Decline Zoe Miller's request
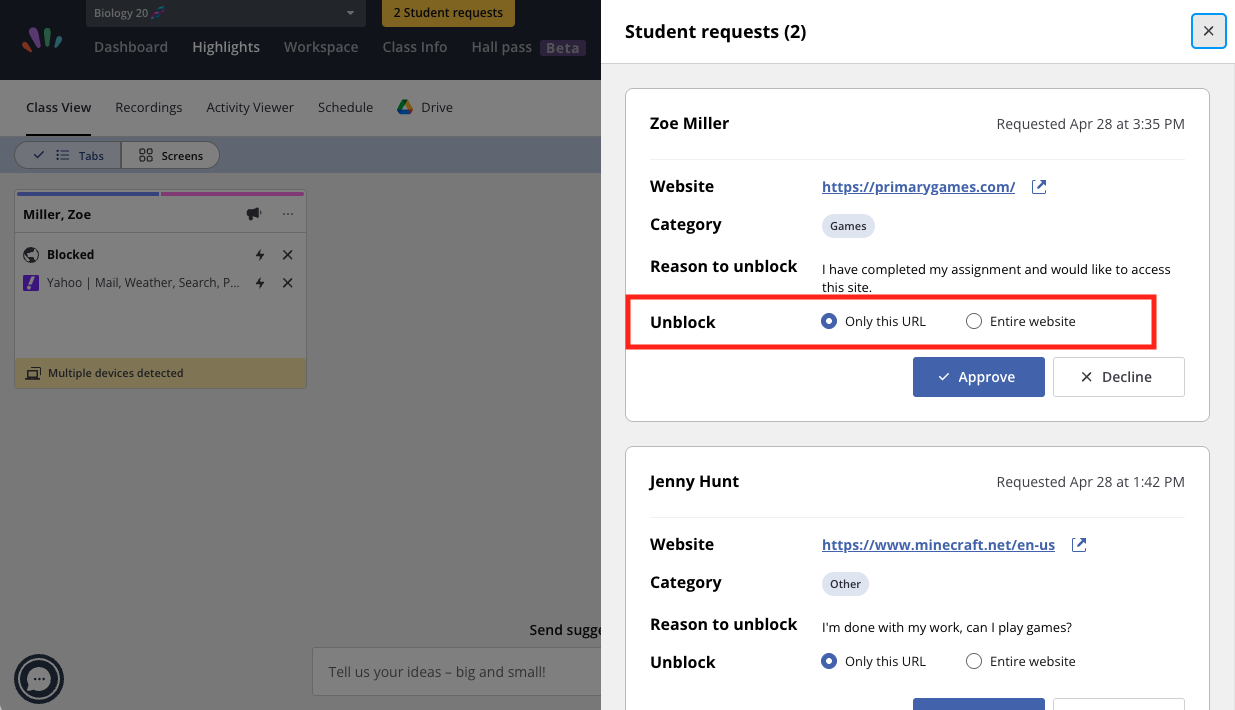This screenshot has width=1235, height=710. click(x=1119, y=377)
